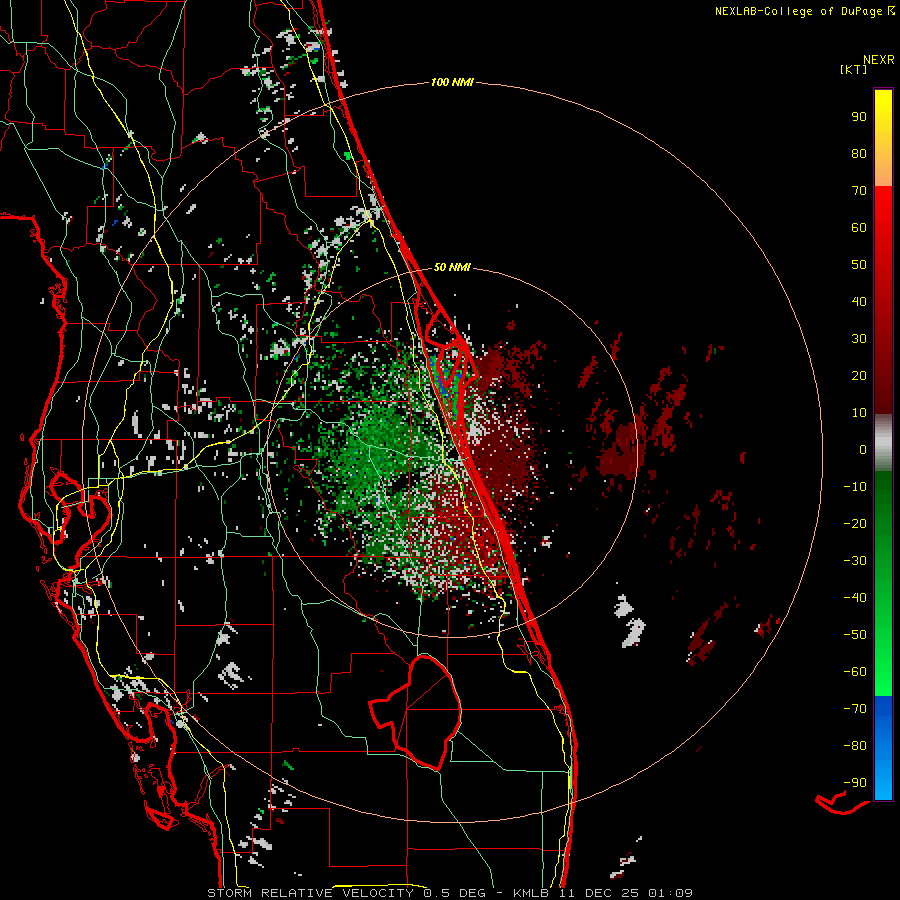
Task: Click the red segment of the color bar
Action: [x=883, y=300]
